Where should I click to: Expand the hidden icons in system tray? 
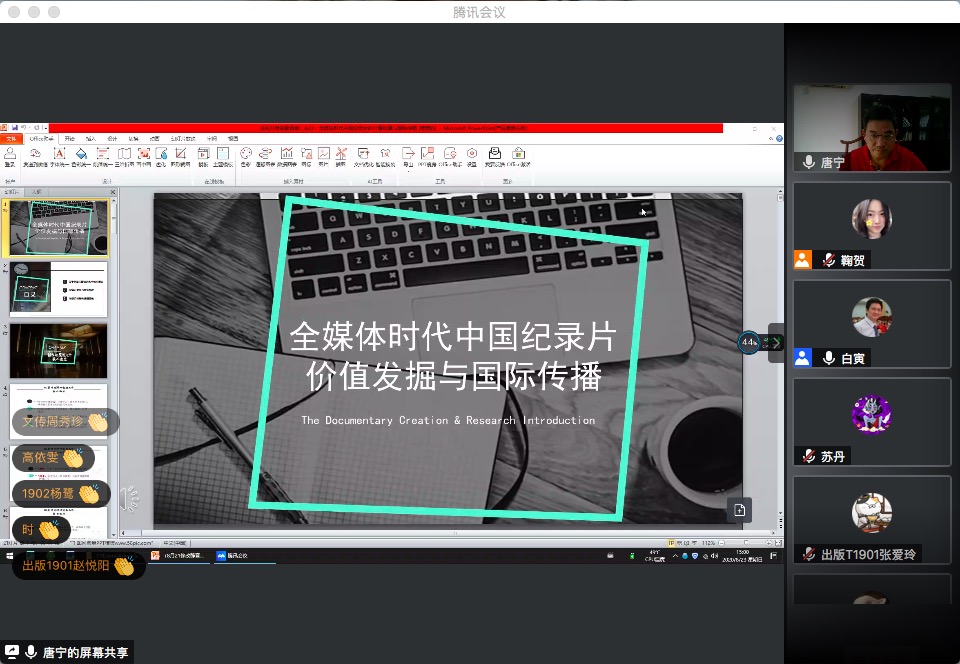(x=676, y=556)
